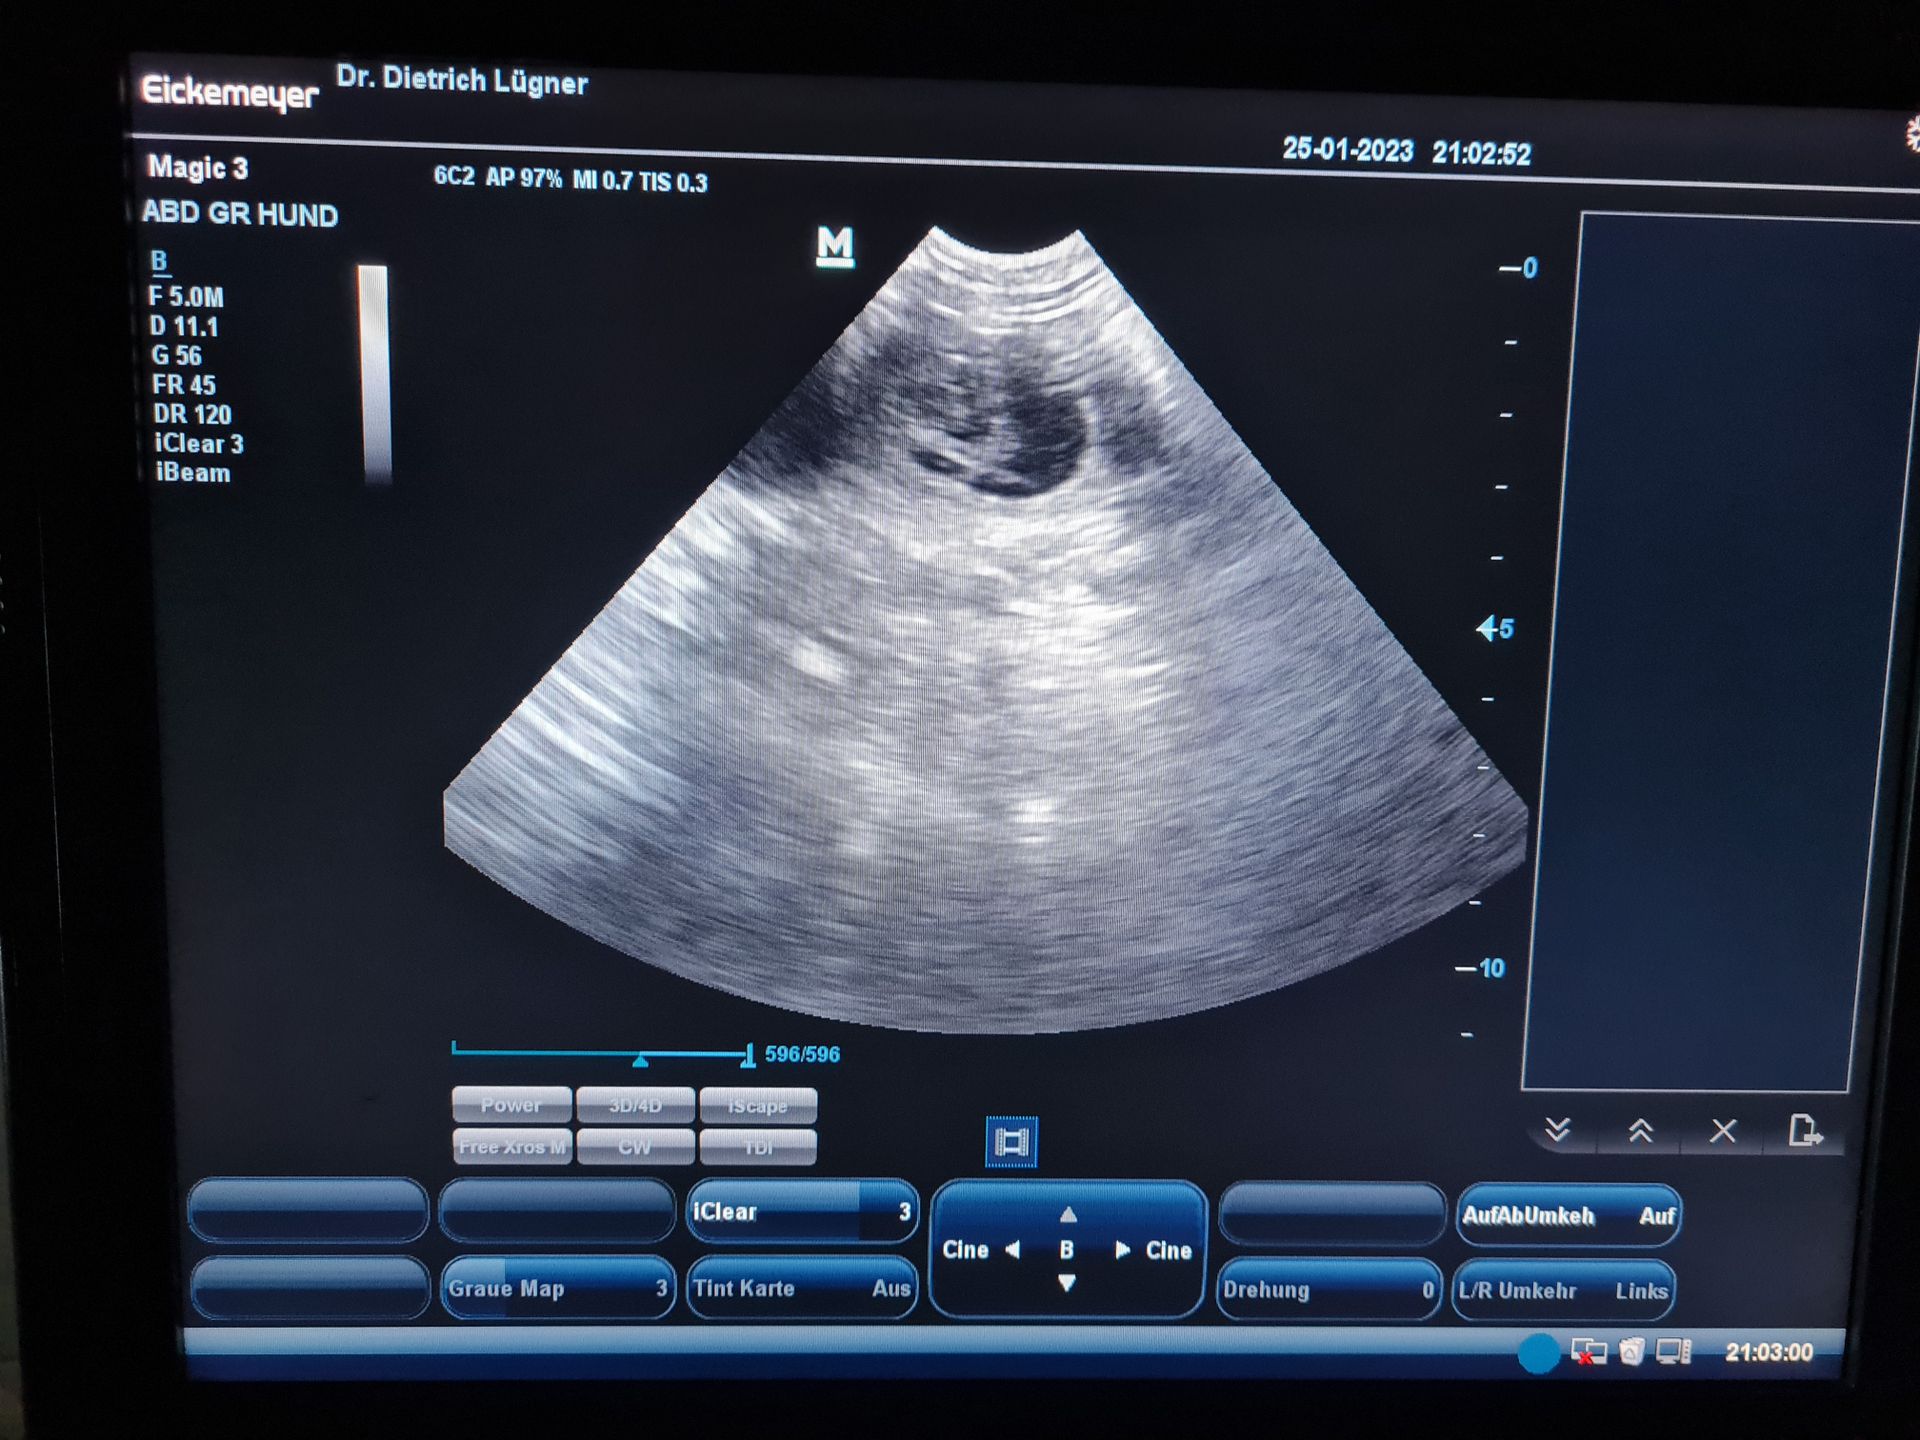Step cine forward with right arrow
Screen dimensions: 1920x1440
click(1123, 1250)
